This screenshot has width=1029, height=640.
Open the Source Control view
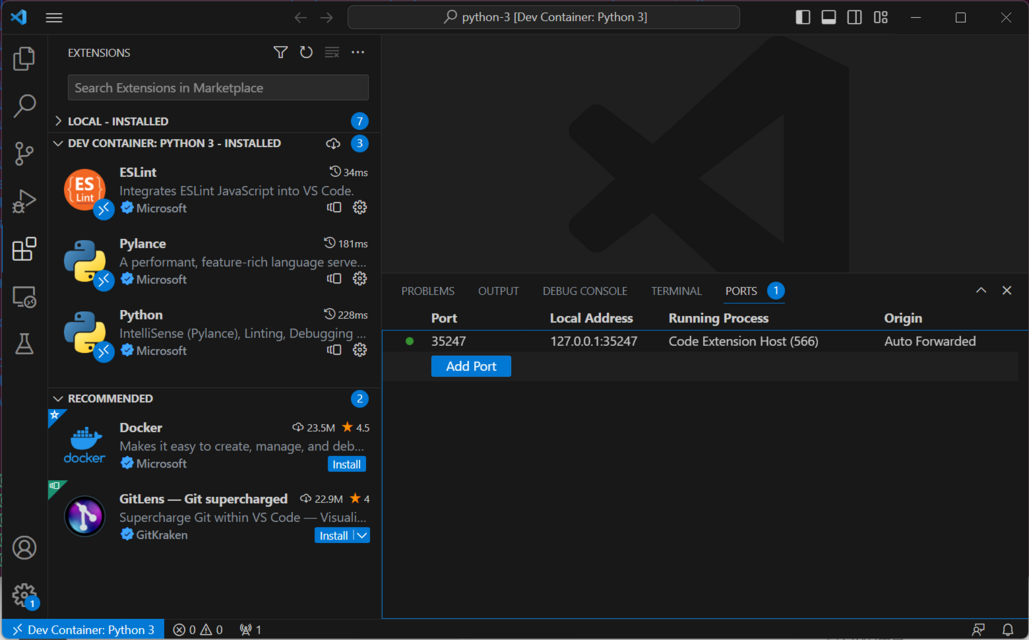point(24,153)
